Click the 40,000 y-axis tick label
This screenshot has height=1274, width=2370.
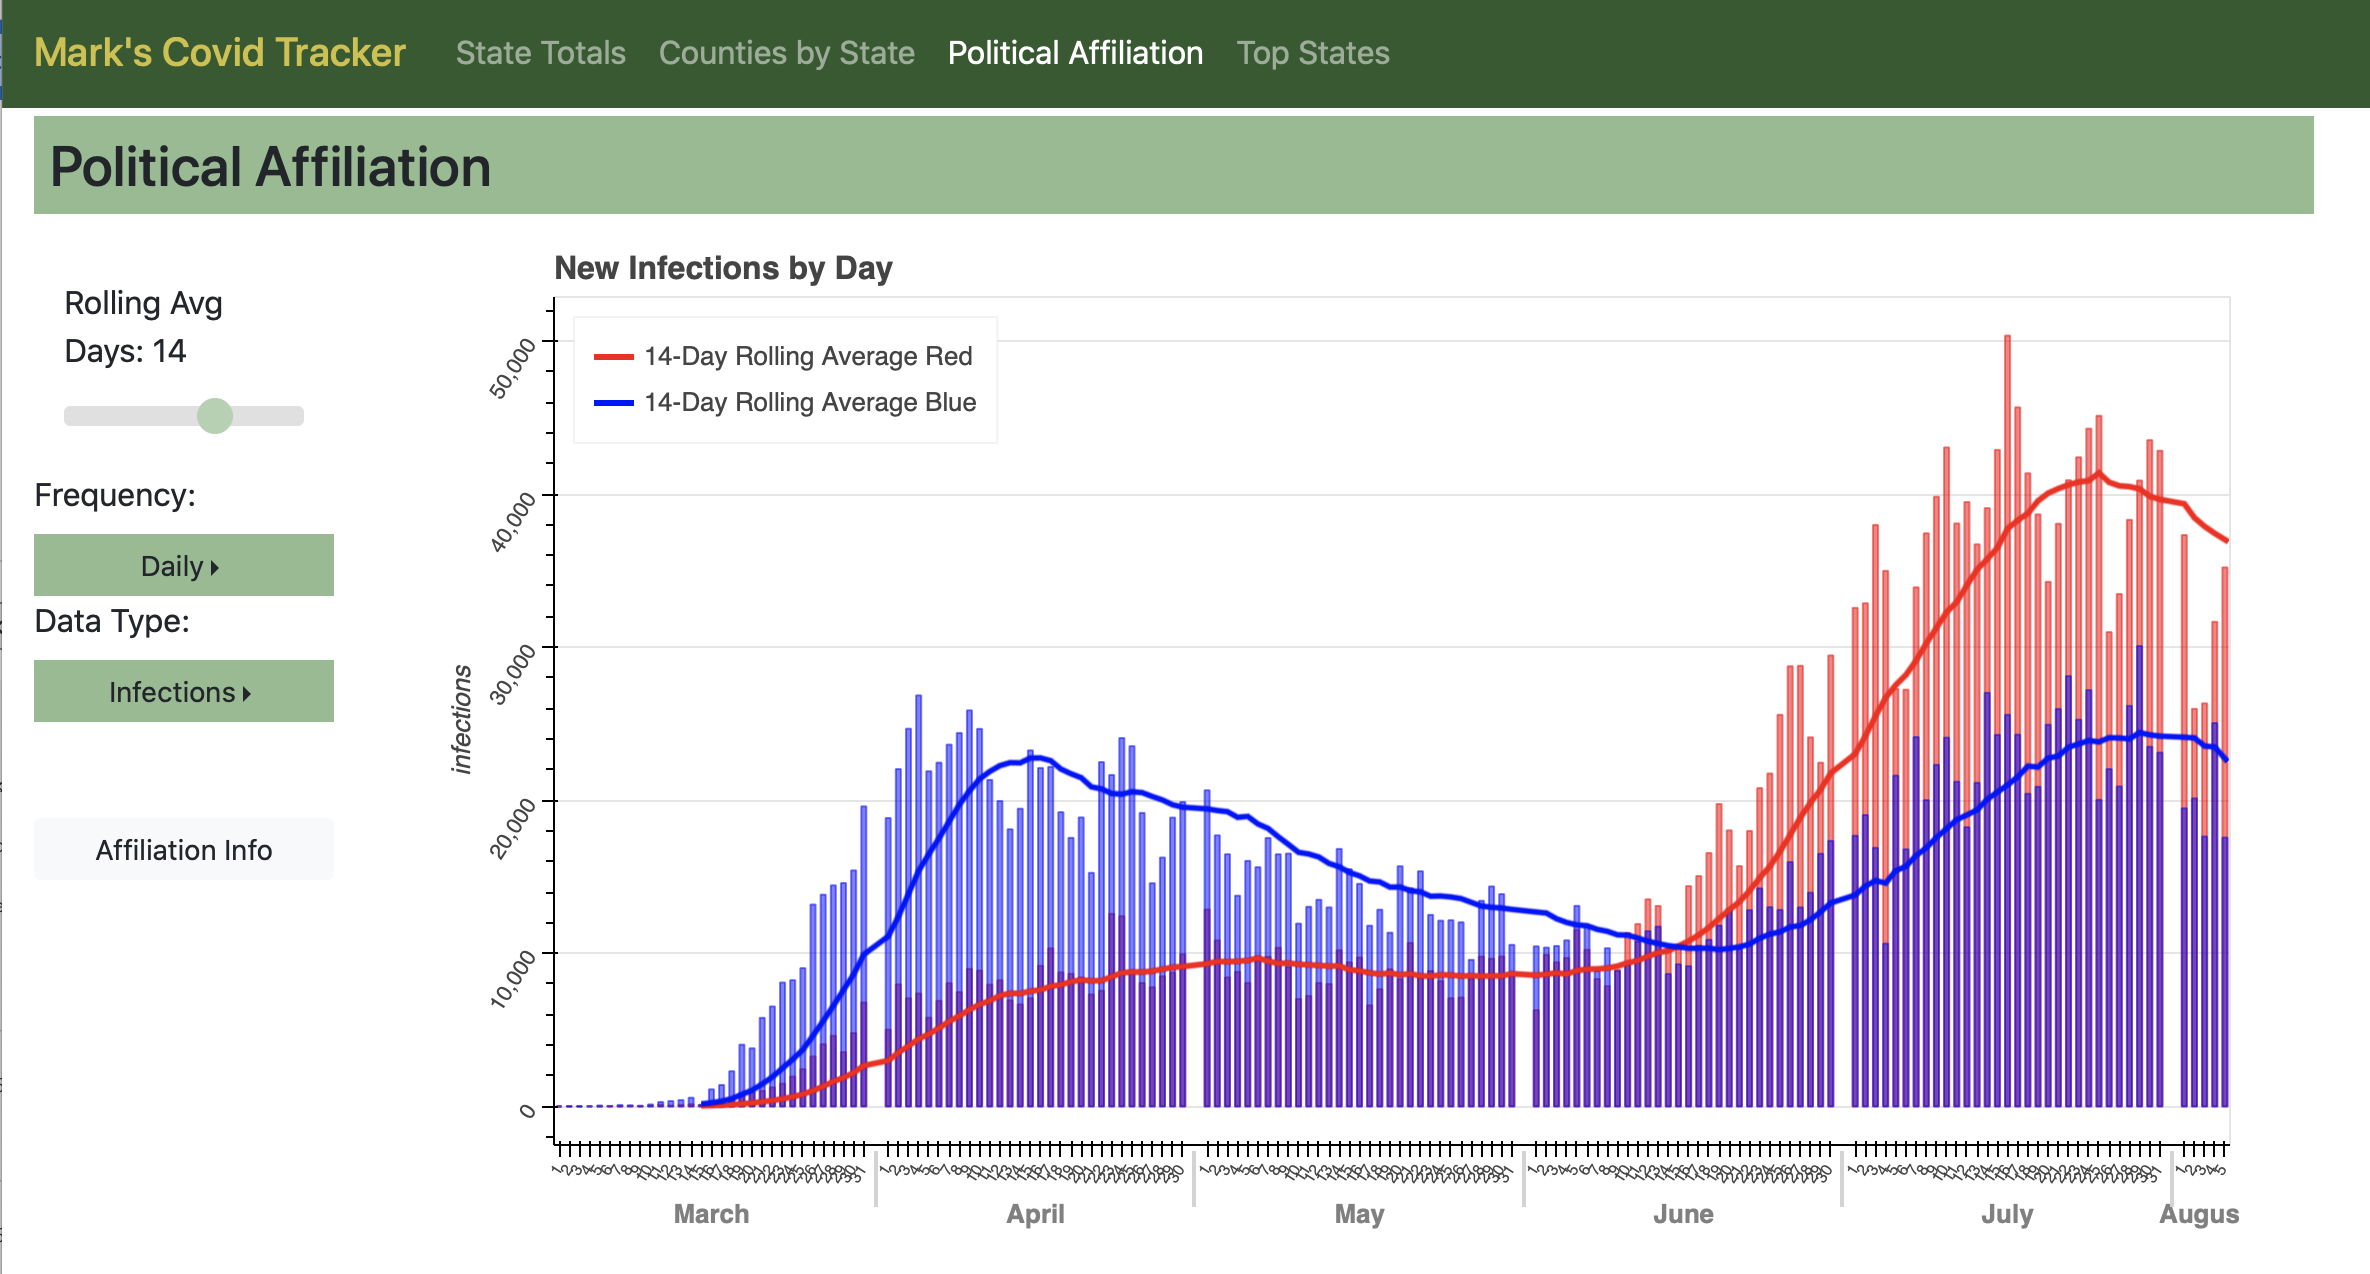[x=513, y=522]
